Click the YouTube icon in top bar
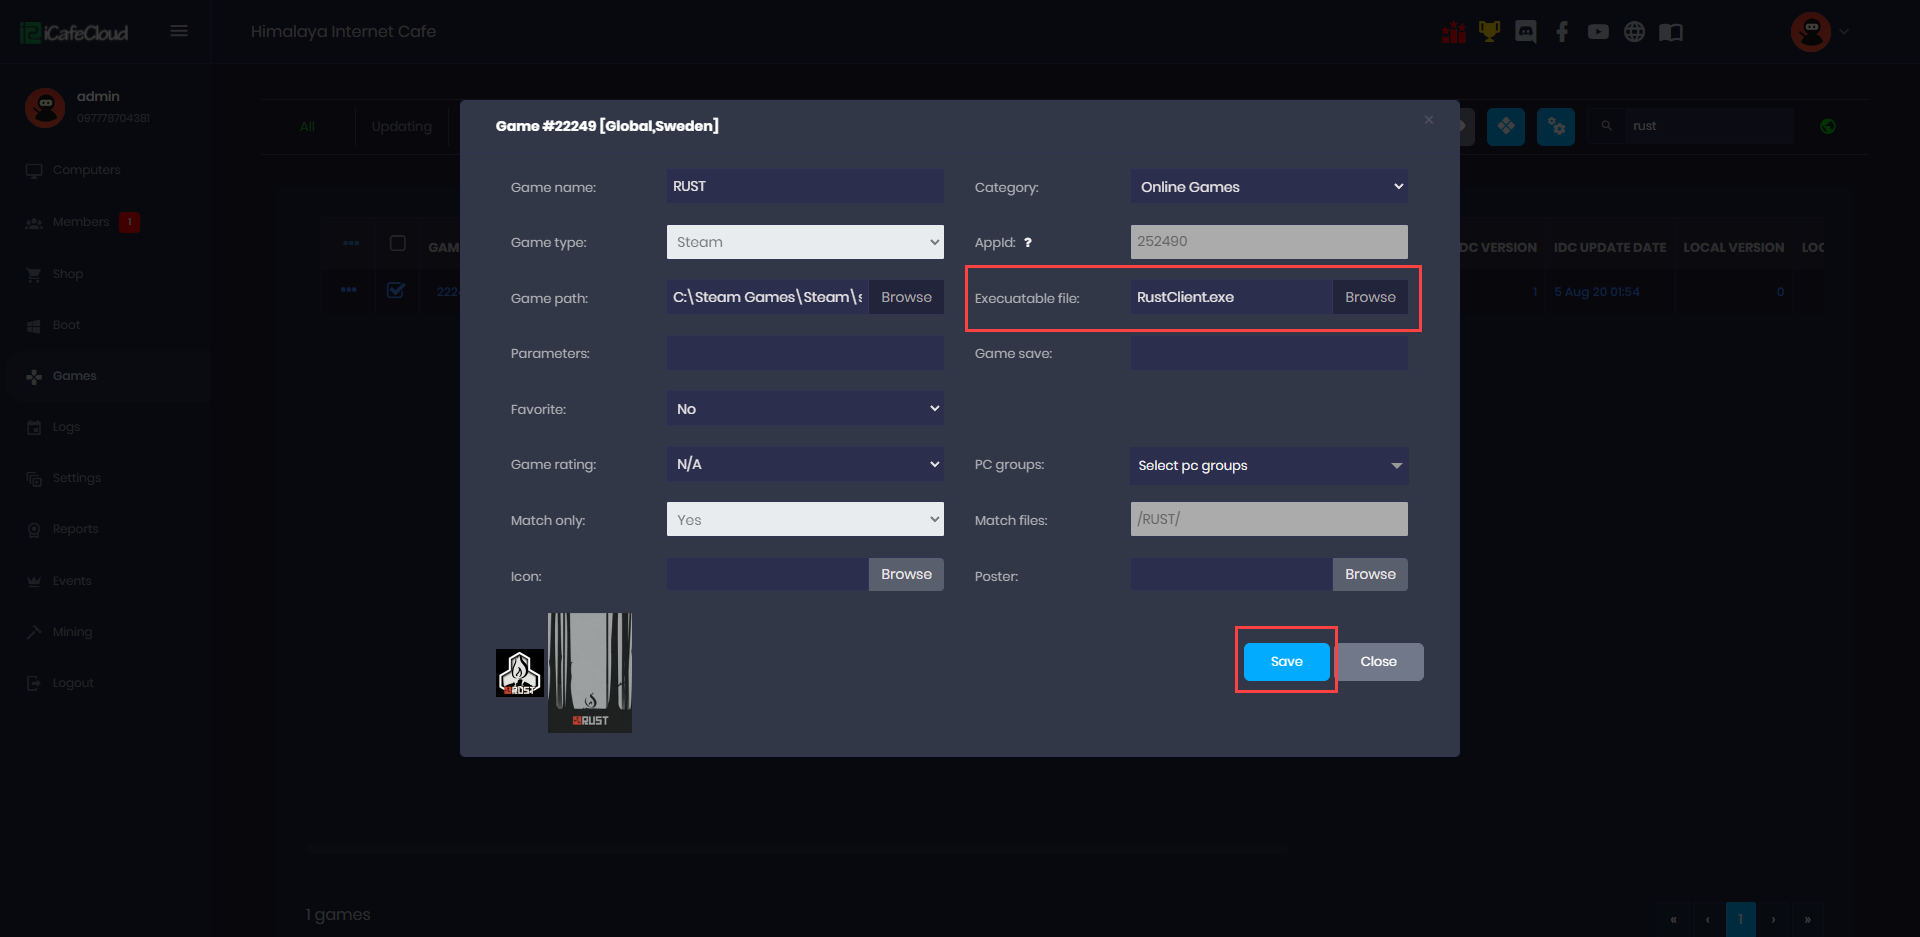Viewport: 1920px width, 937px height. 1598,32
